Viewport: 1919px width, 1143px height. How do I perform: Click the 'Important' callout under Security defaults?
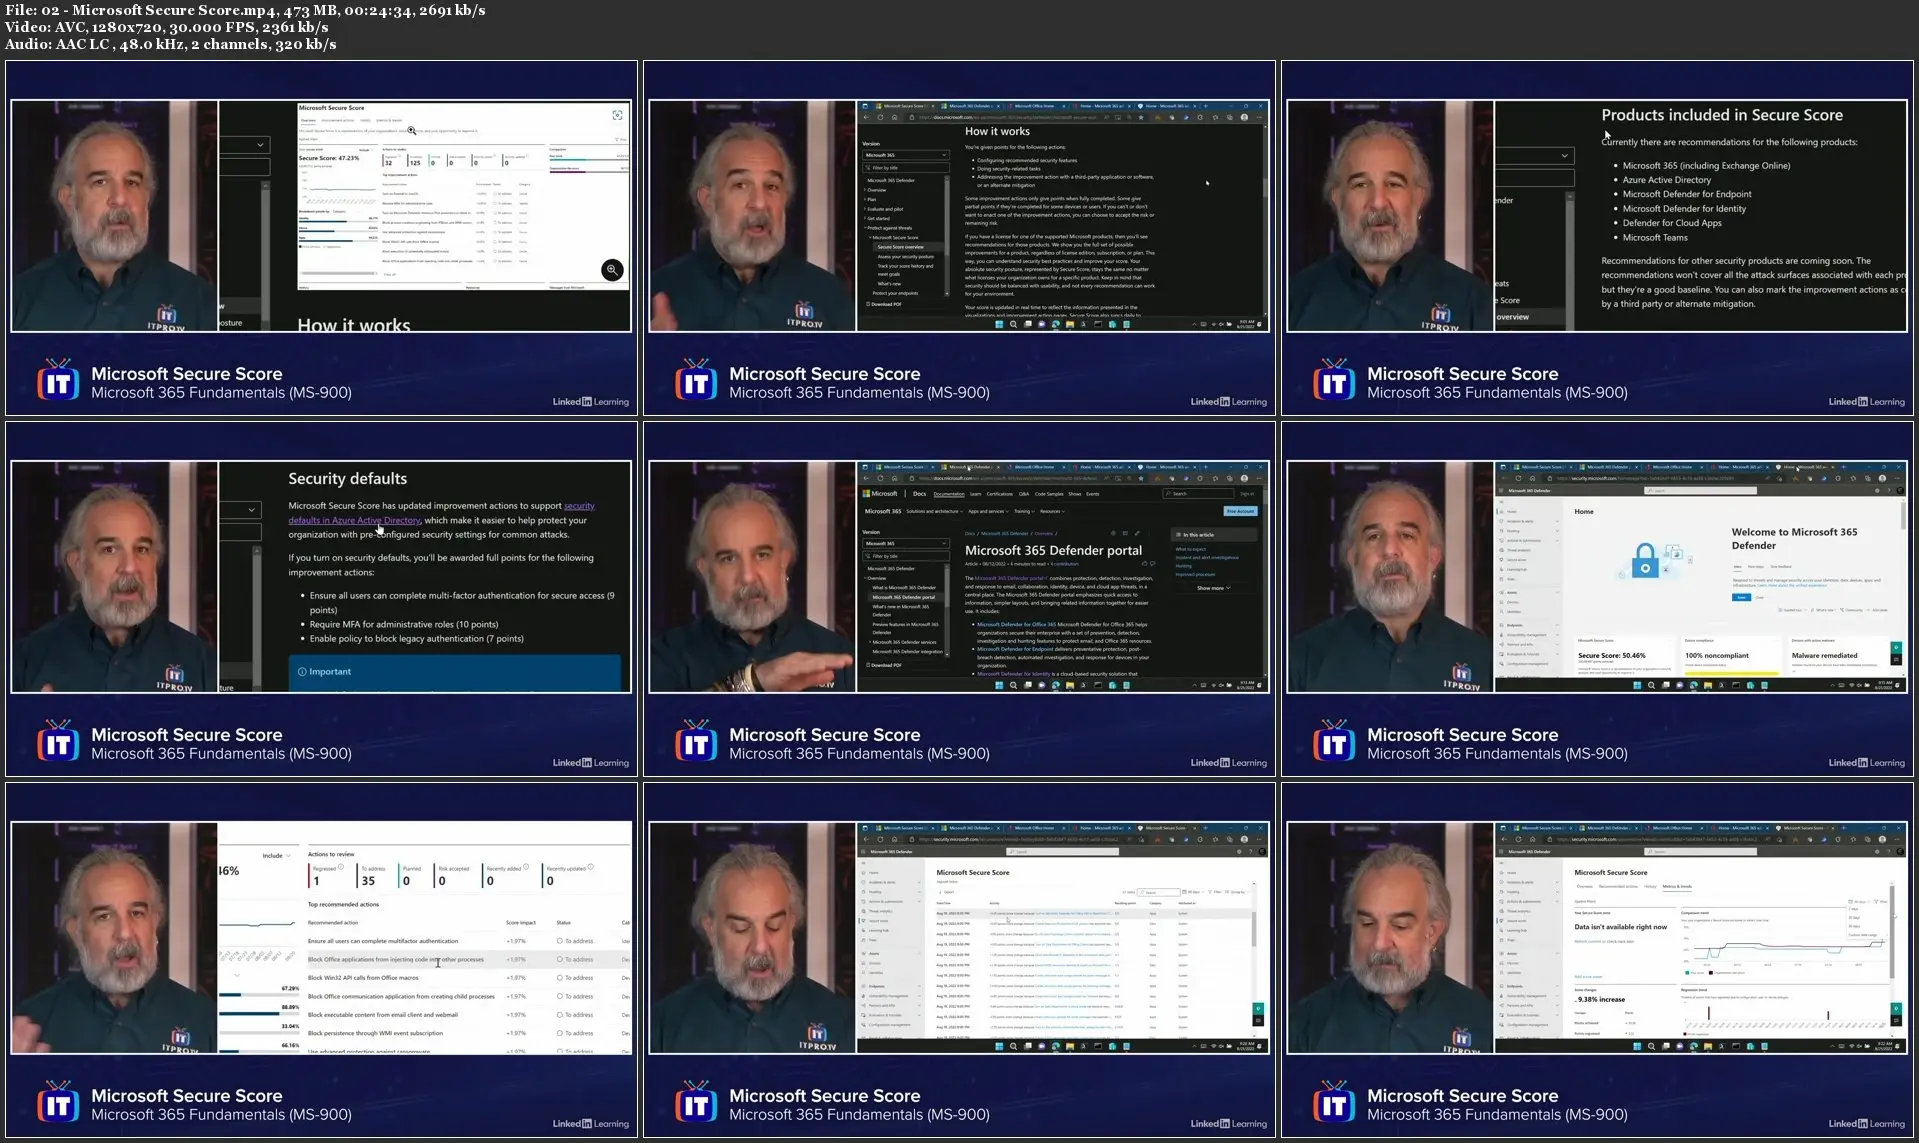tap(455, 671)
